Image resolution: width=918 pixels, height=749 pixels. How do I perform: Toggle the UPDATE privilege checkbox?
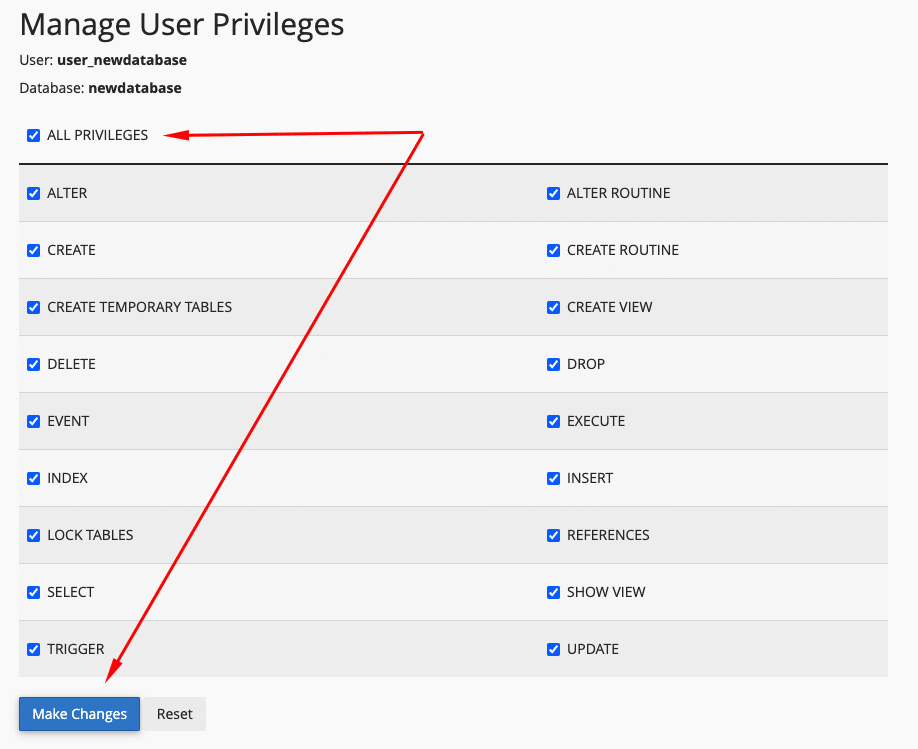[x=554, y=649]
